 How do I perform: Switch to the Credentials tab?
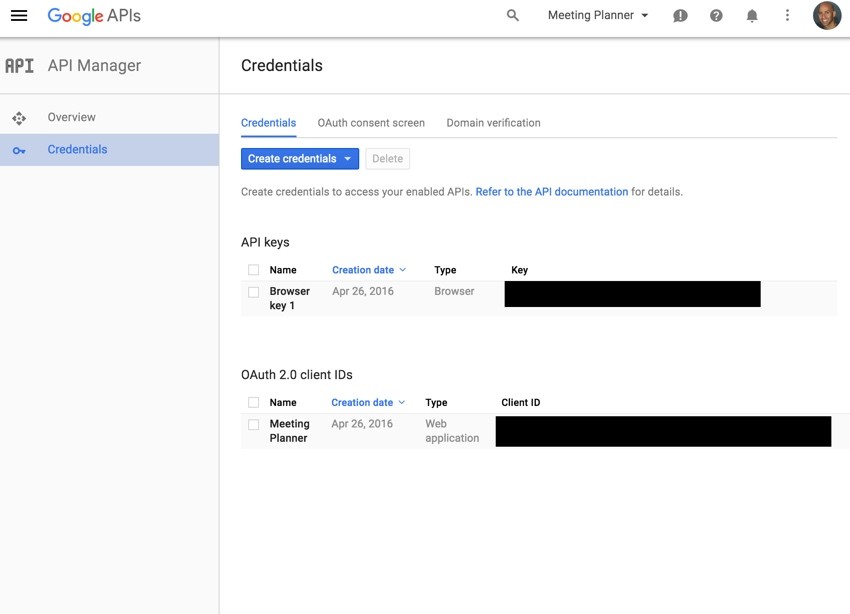click(268, 123)
